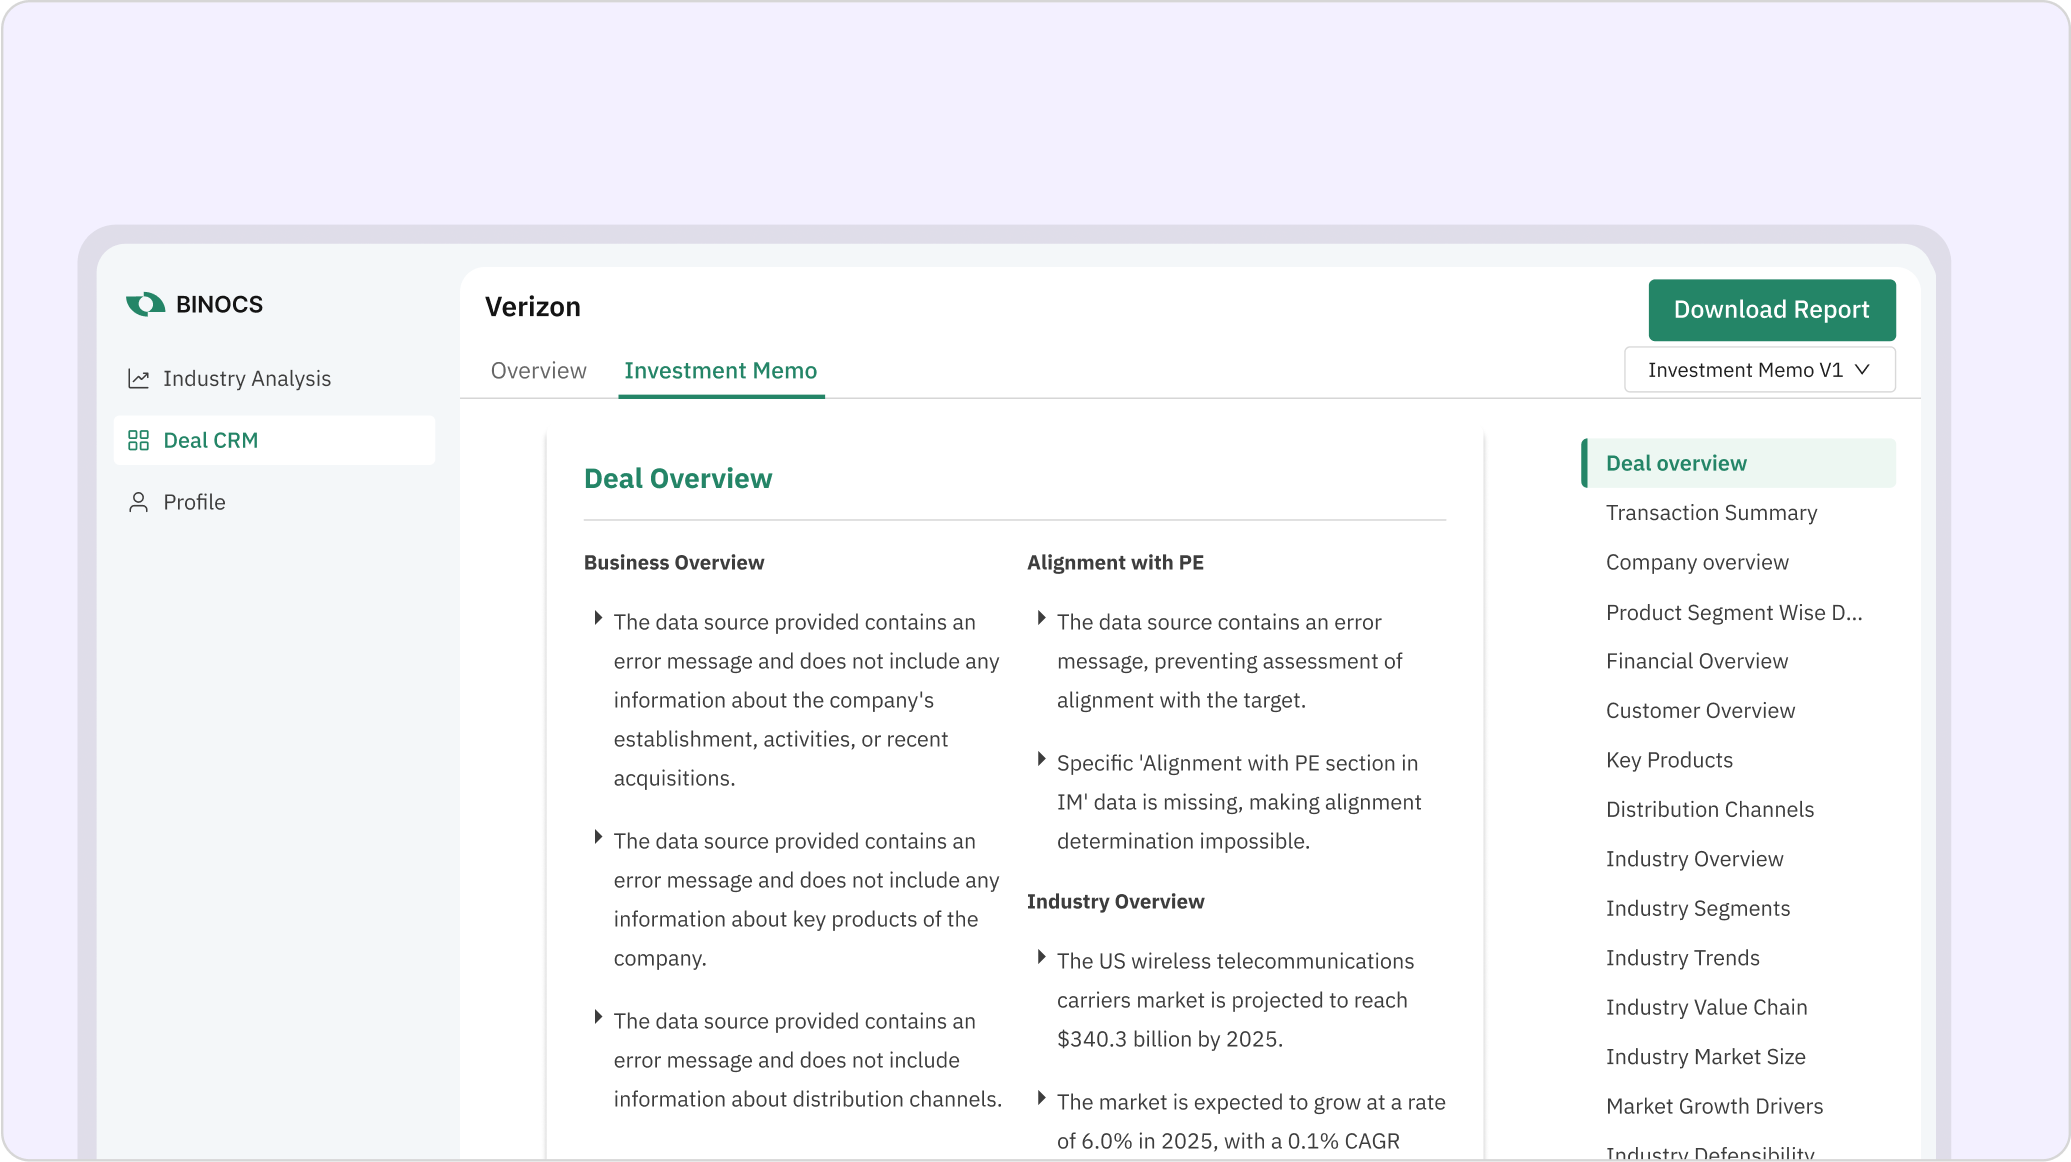Switch to the Overview tab
Screen dimensions: 2071x1162
point(539,371)
